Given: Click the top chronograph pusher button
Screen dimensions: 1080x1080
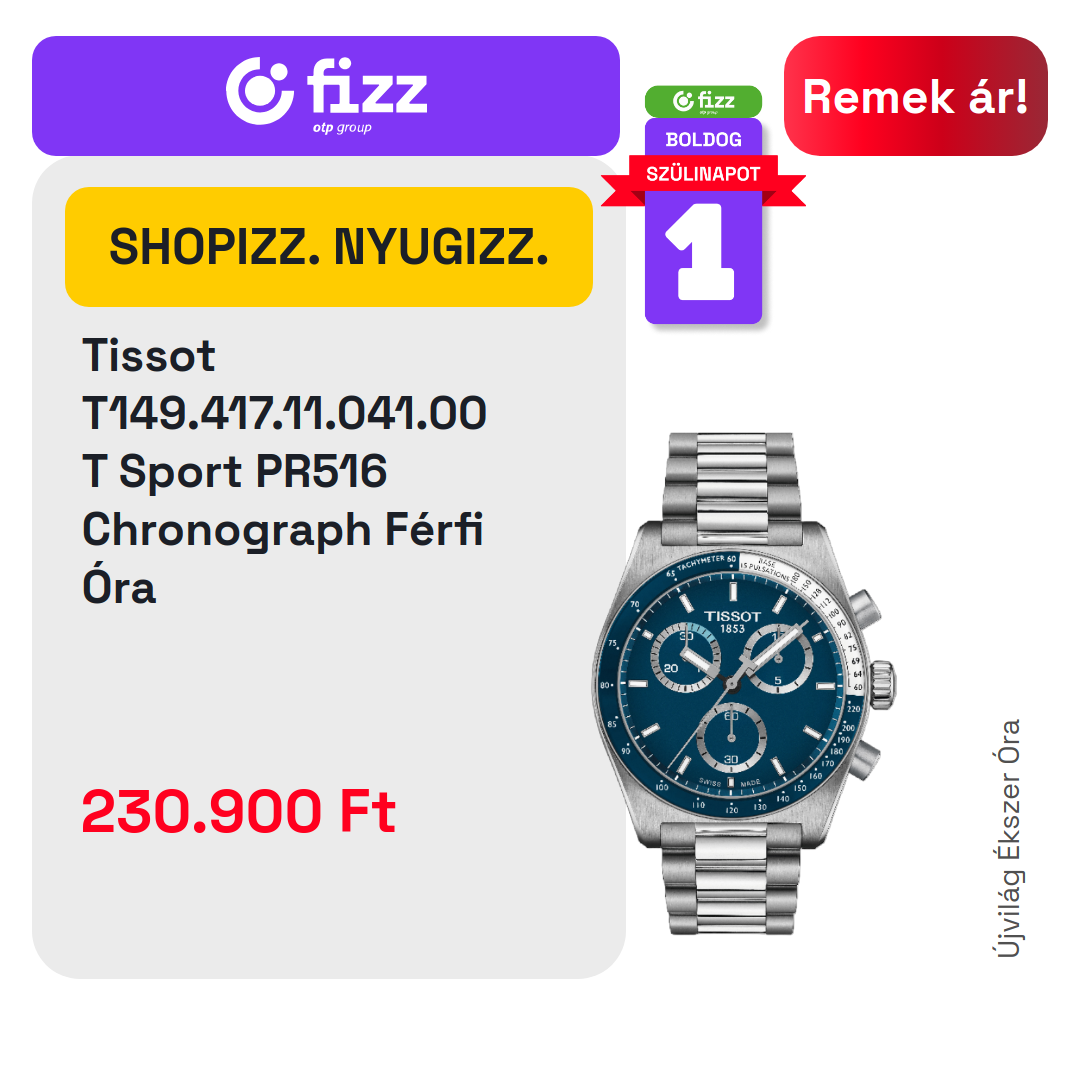Looking at the screenshot, I should [864, 608].
